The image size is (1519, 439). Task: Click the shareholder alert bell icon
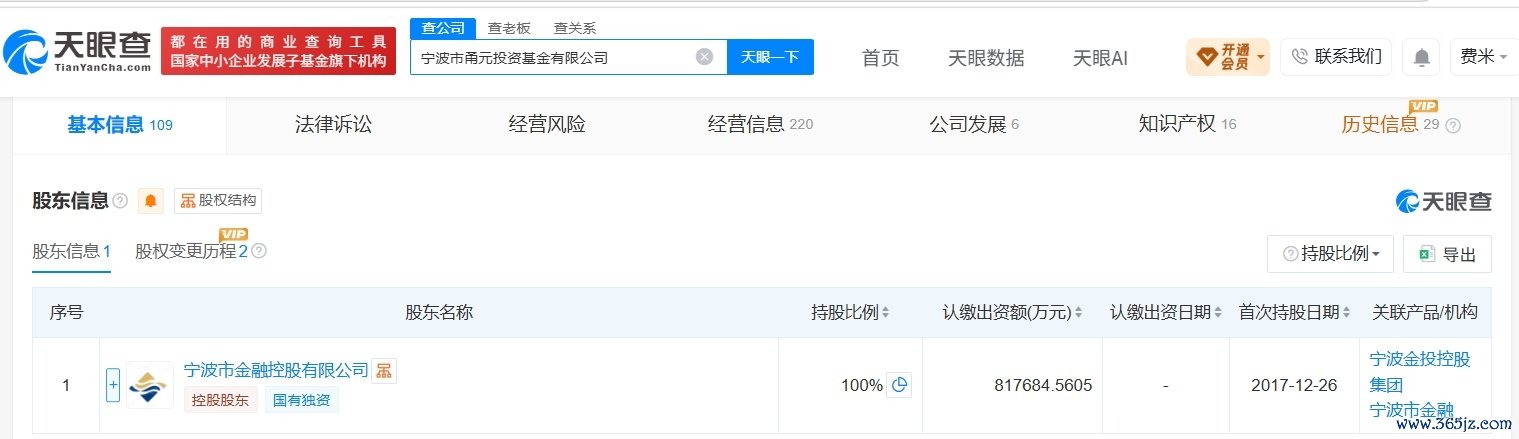point(150,201)
